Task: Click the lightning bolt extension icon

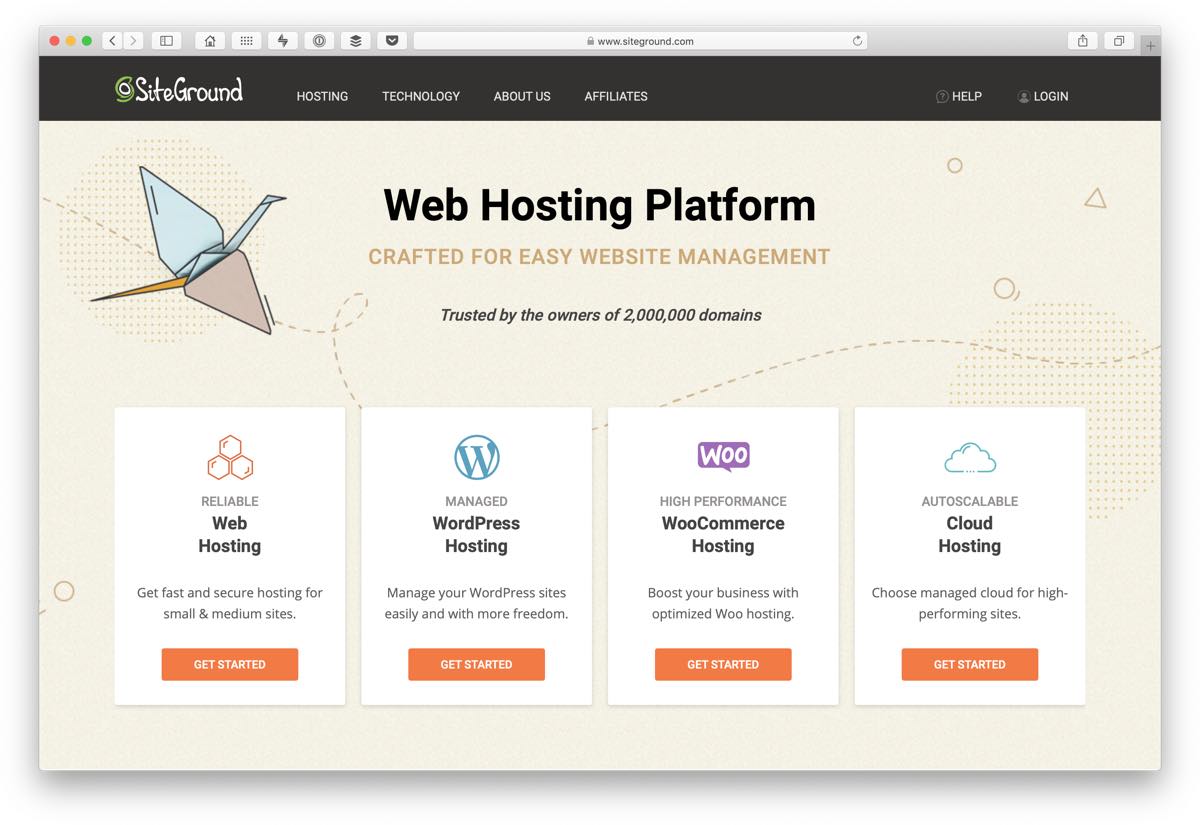Action: tap(283, 41)
